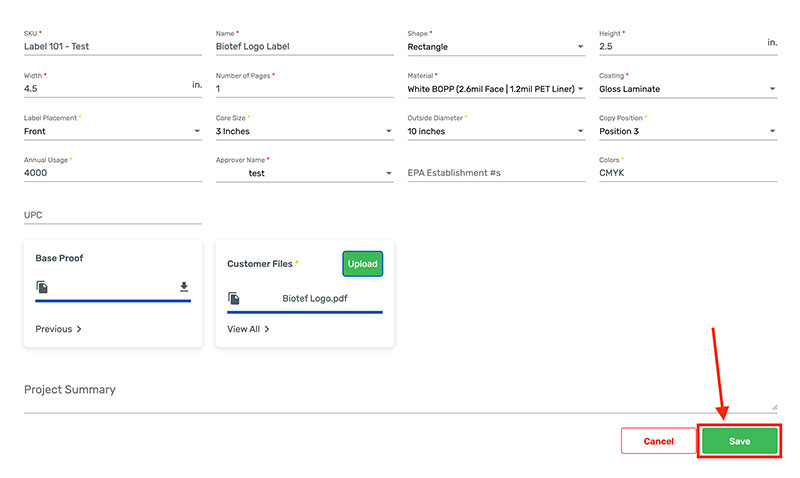
Task: Expand the Coating dropdown showing Gloss Laminate
Action: 688,89
